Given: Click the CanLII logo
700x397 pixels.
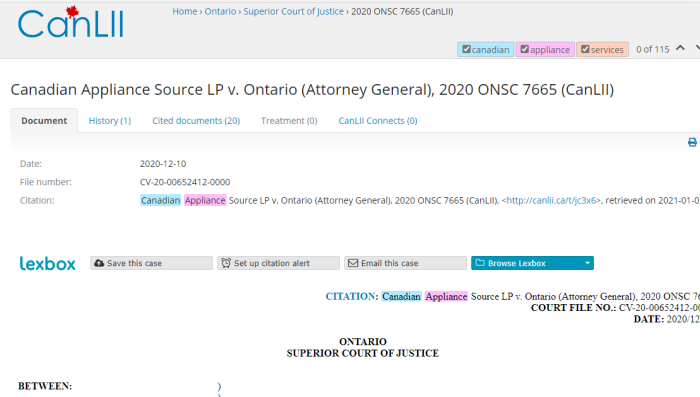Looking at the screenshot, I should coord(71,22).
